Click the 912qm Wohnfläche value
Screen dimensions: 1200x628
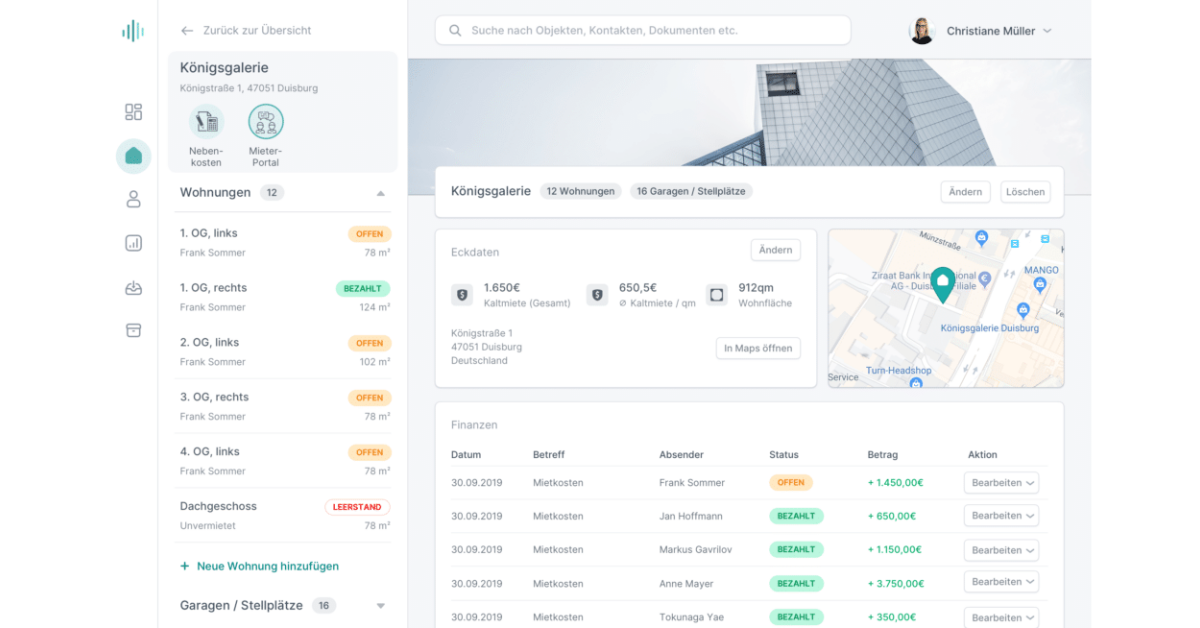pyautogui.click(x=756, y=287)
